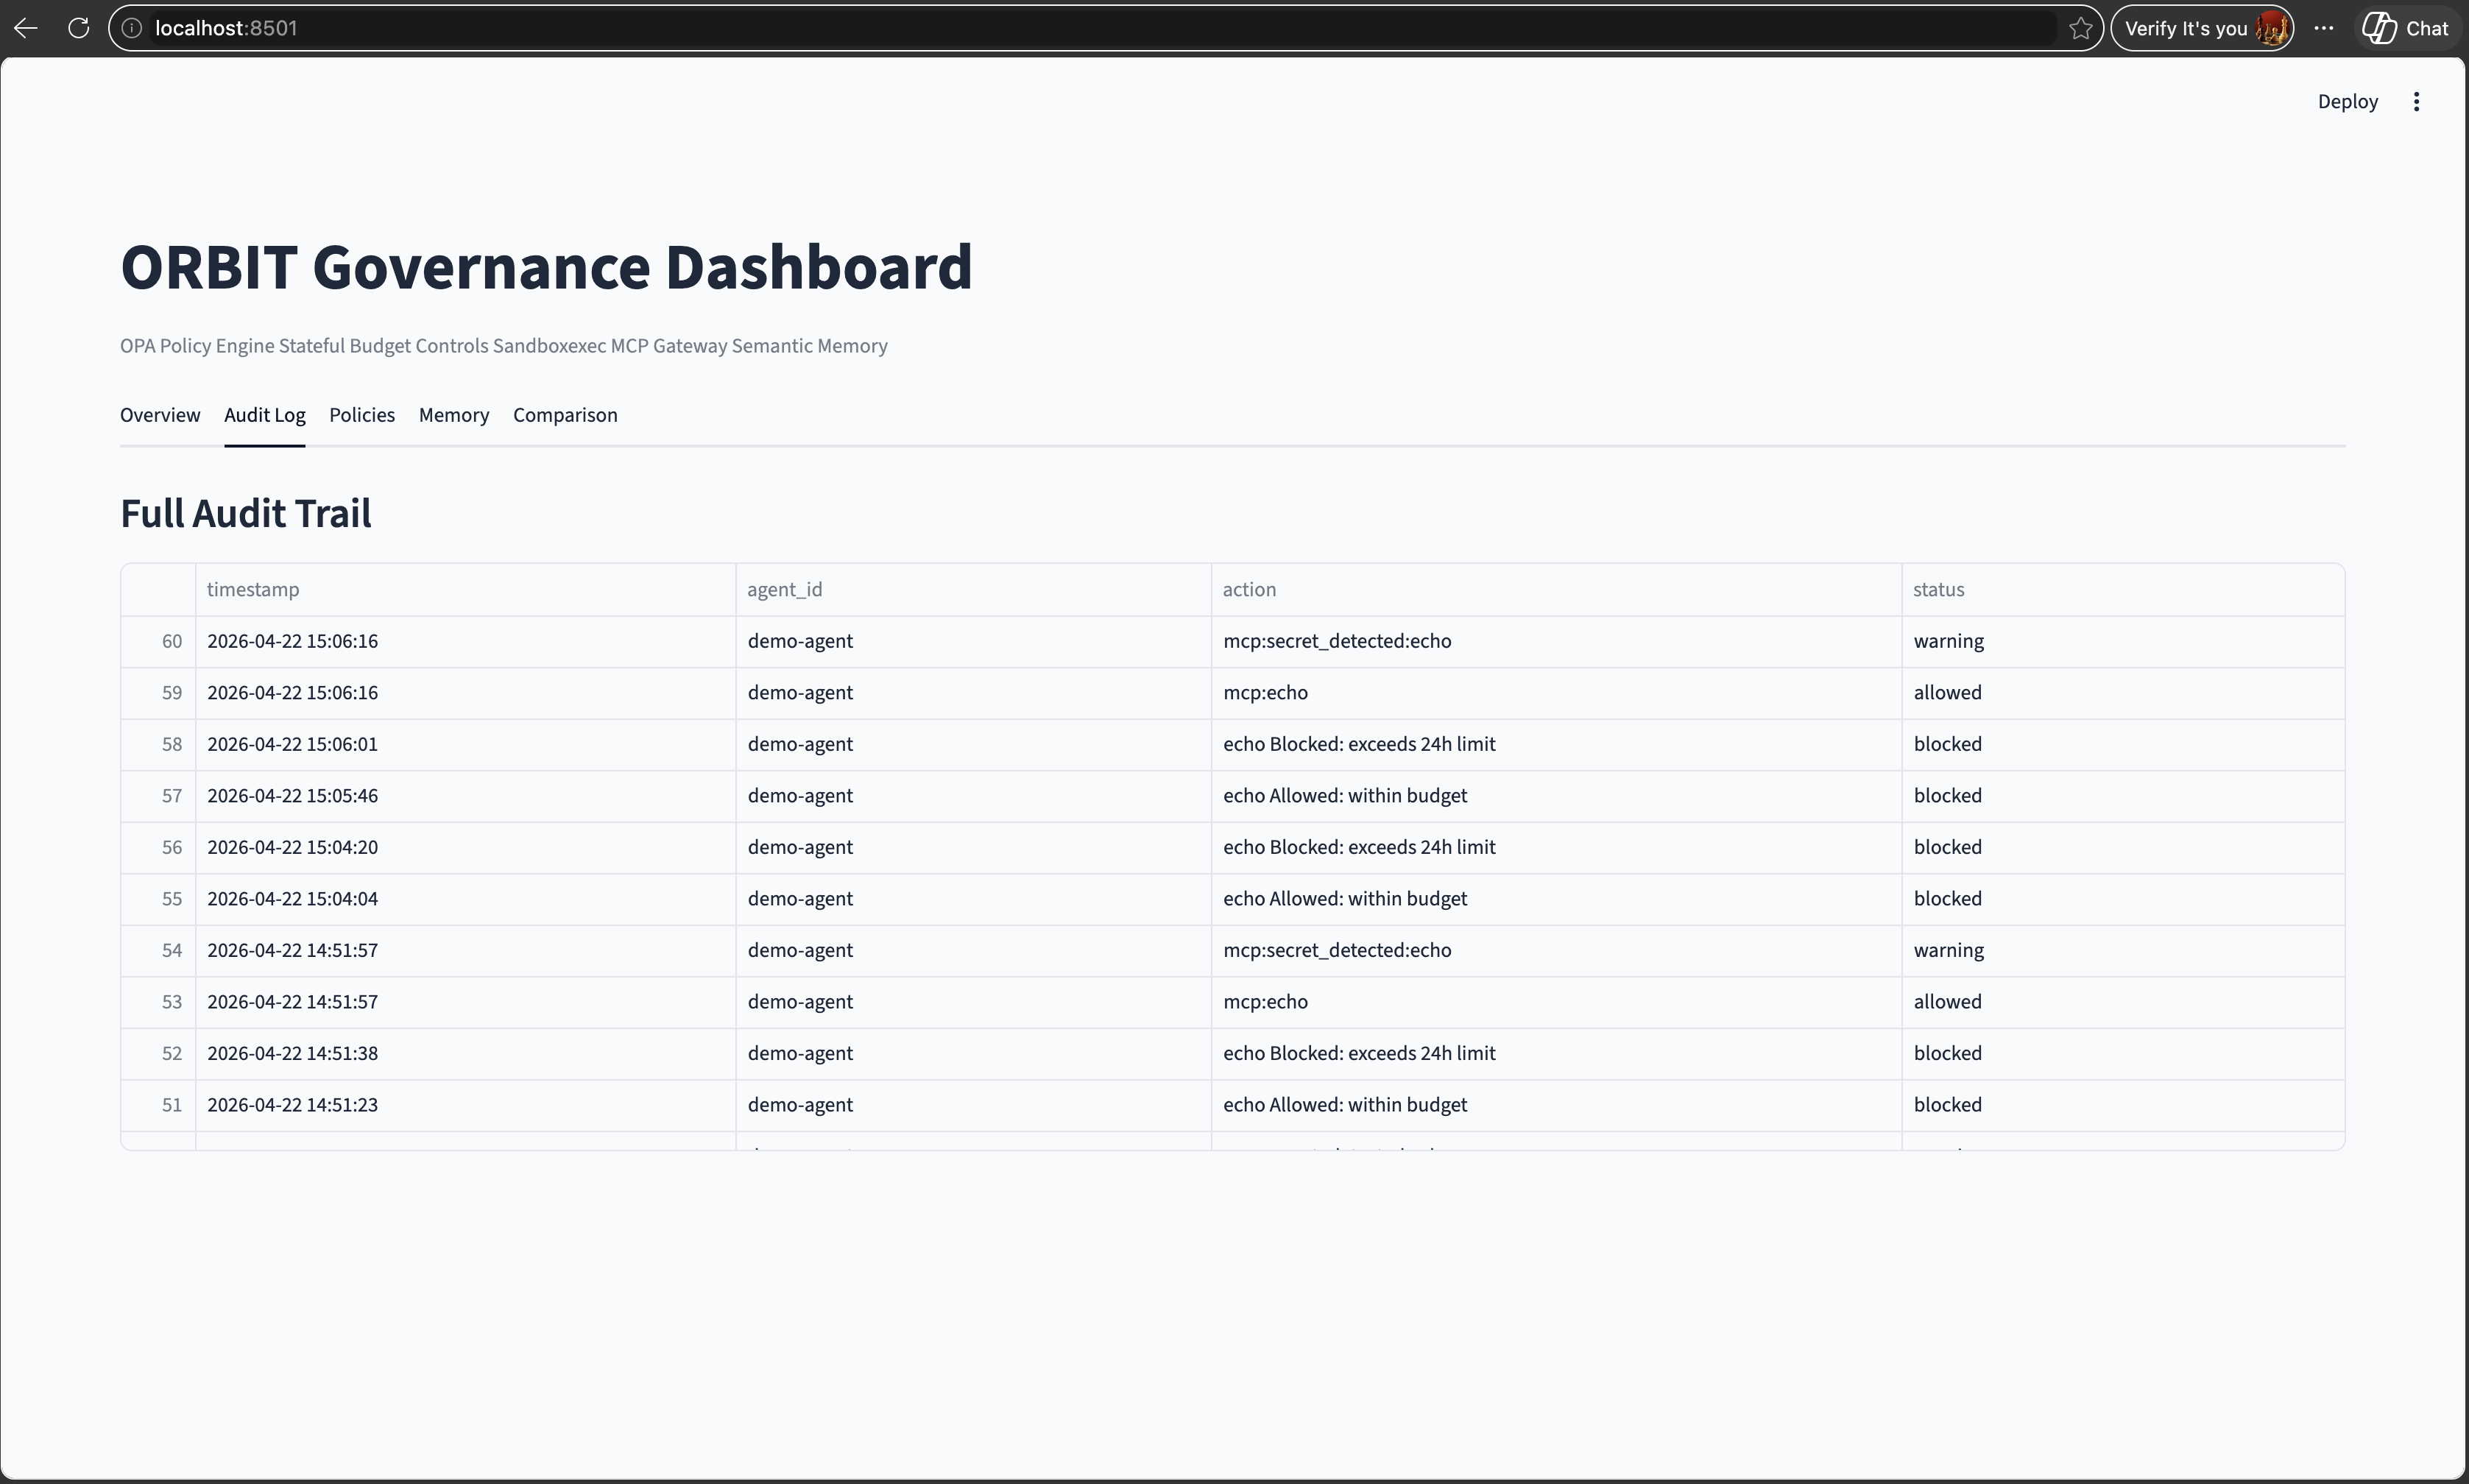Image resolution: width=2469 pixels, height=1484 pixels.
Task: Click the browser back arrow
Action: pyautogui.click(x=26, y=28)
